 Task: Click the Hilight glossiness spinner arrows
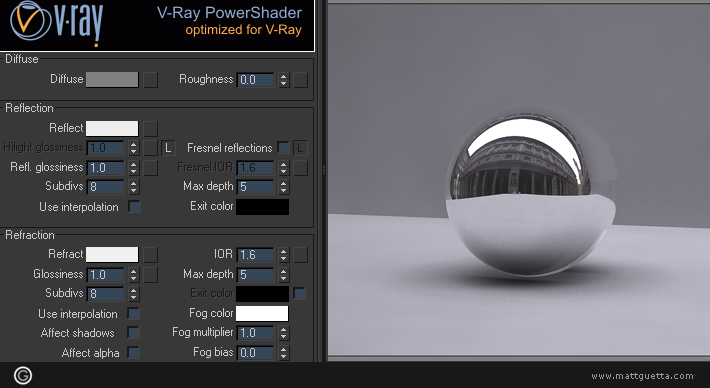(134, 148)
